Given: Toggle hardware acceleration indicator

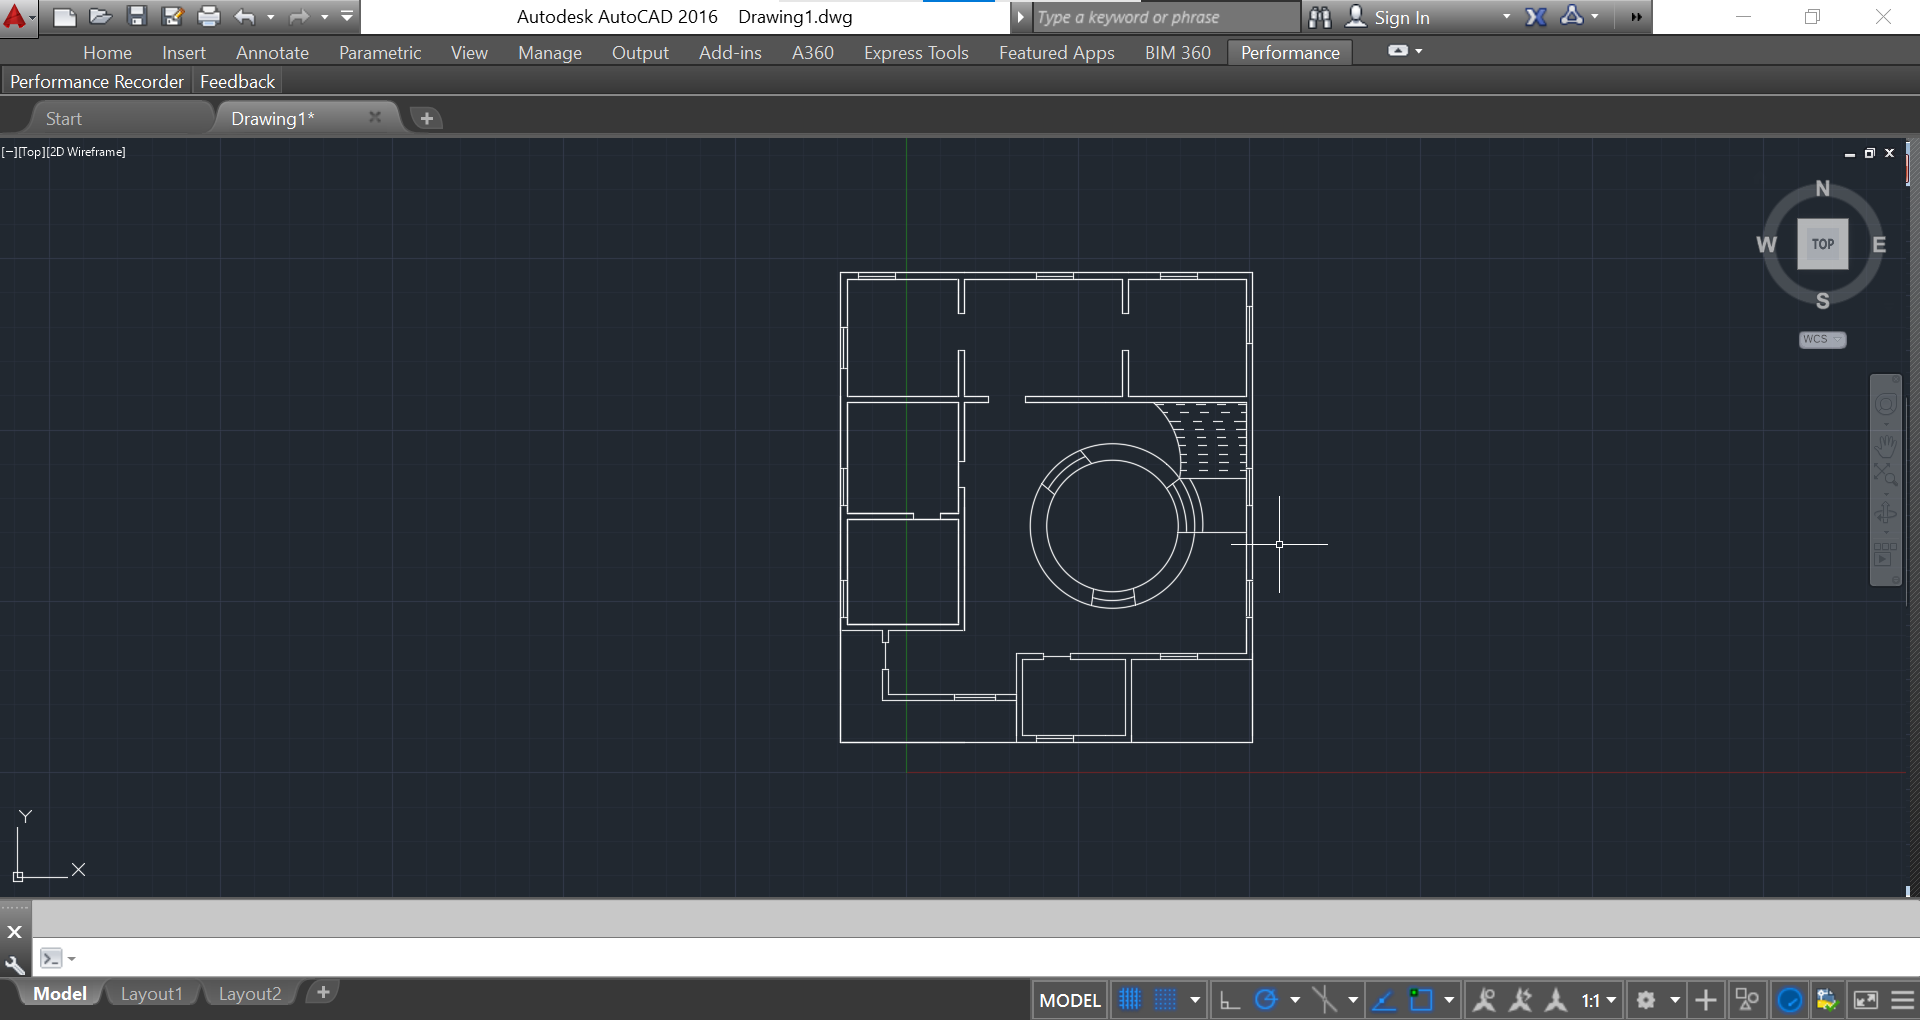Looking at the screenshot, I should pos(1790,999).
